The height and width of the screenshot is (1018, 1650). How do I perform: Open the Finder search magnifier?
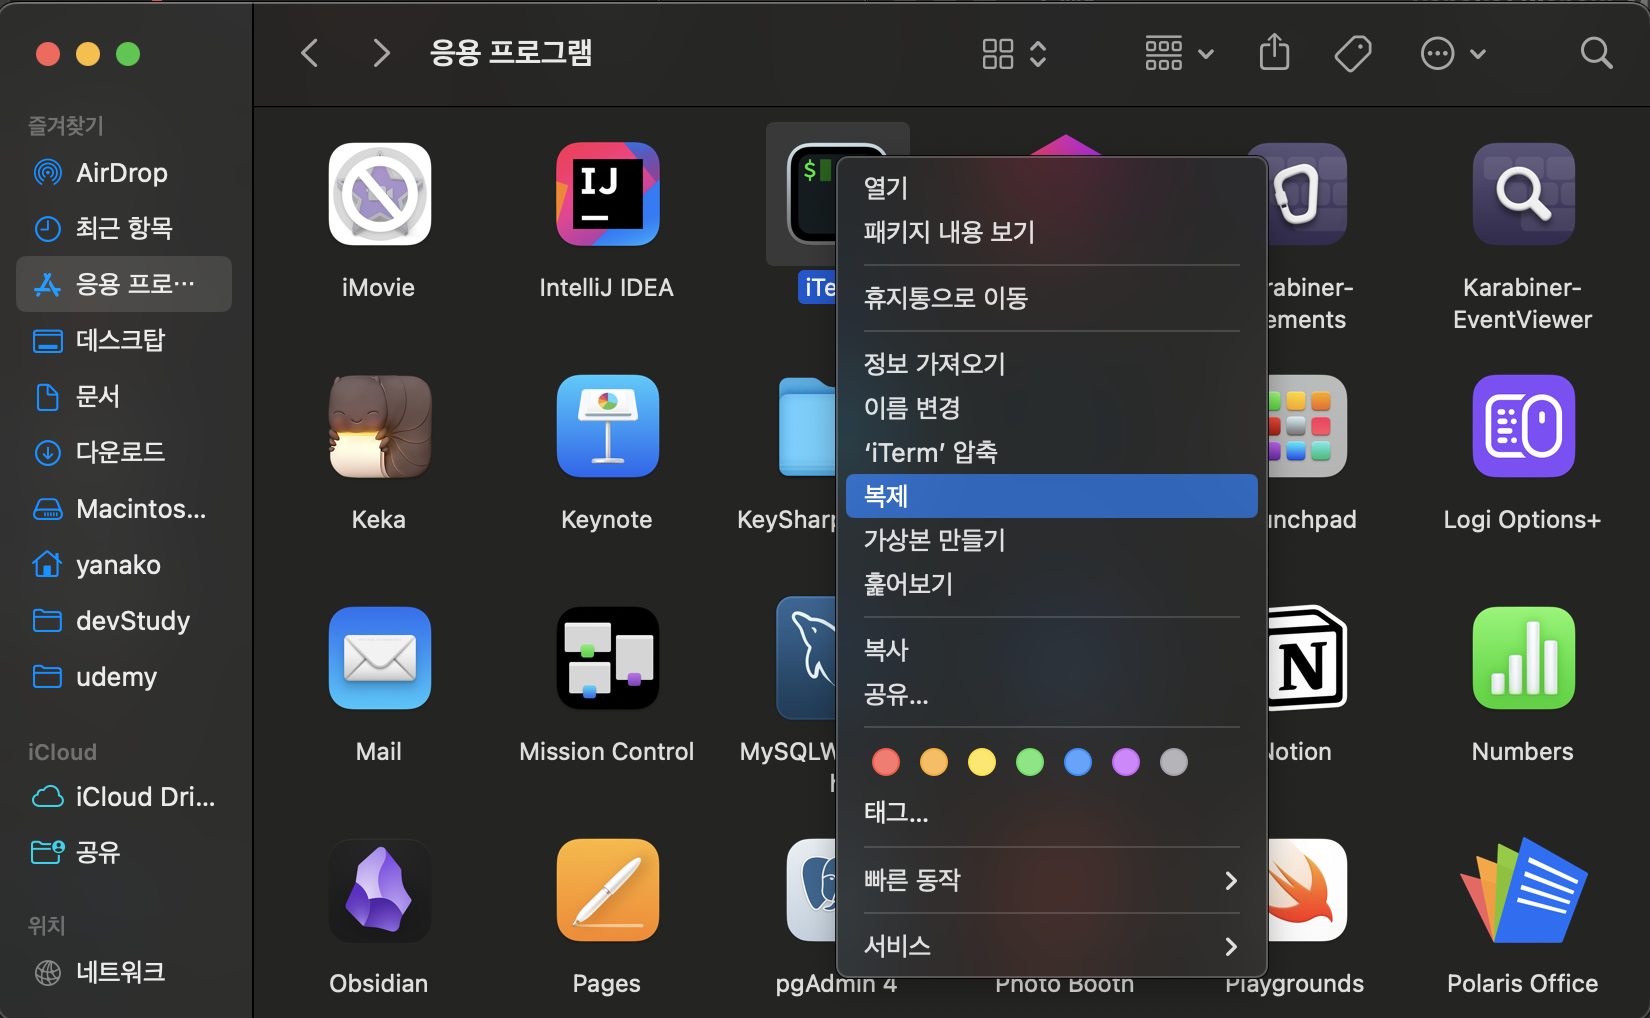point(1596,53)
